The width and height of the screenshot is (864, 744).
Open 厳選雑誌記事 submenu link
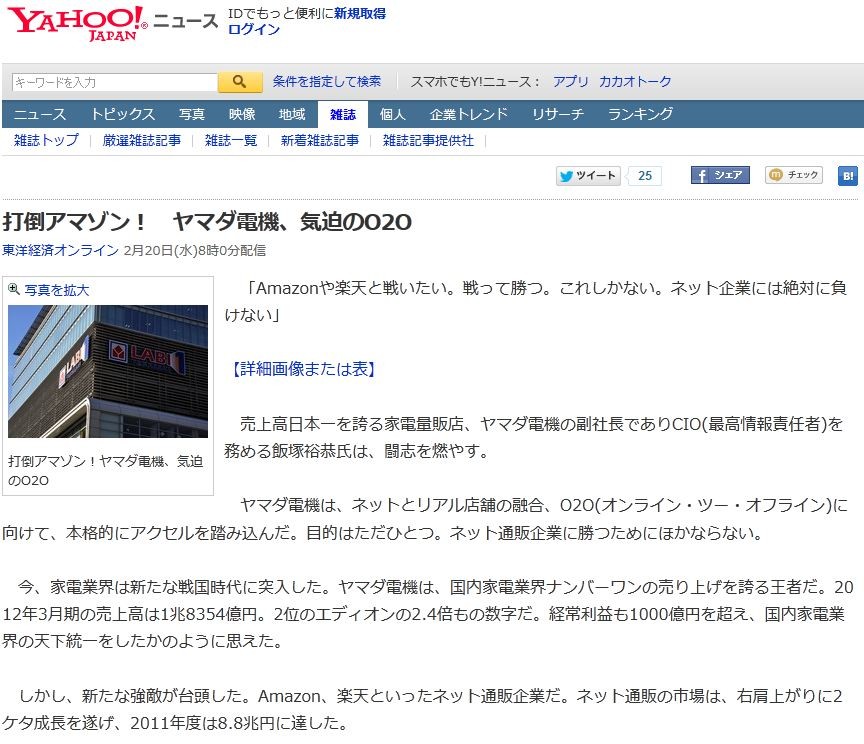tap(142, 141)
